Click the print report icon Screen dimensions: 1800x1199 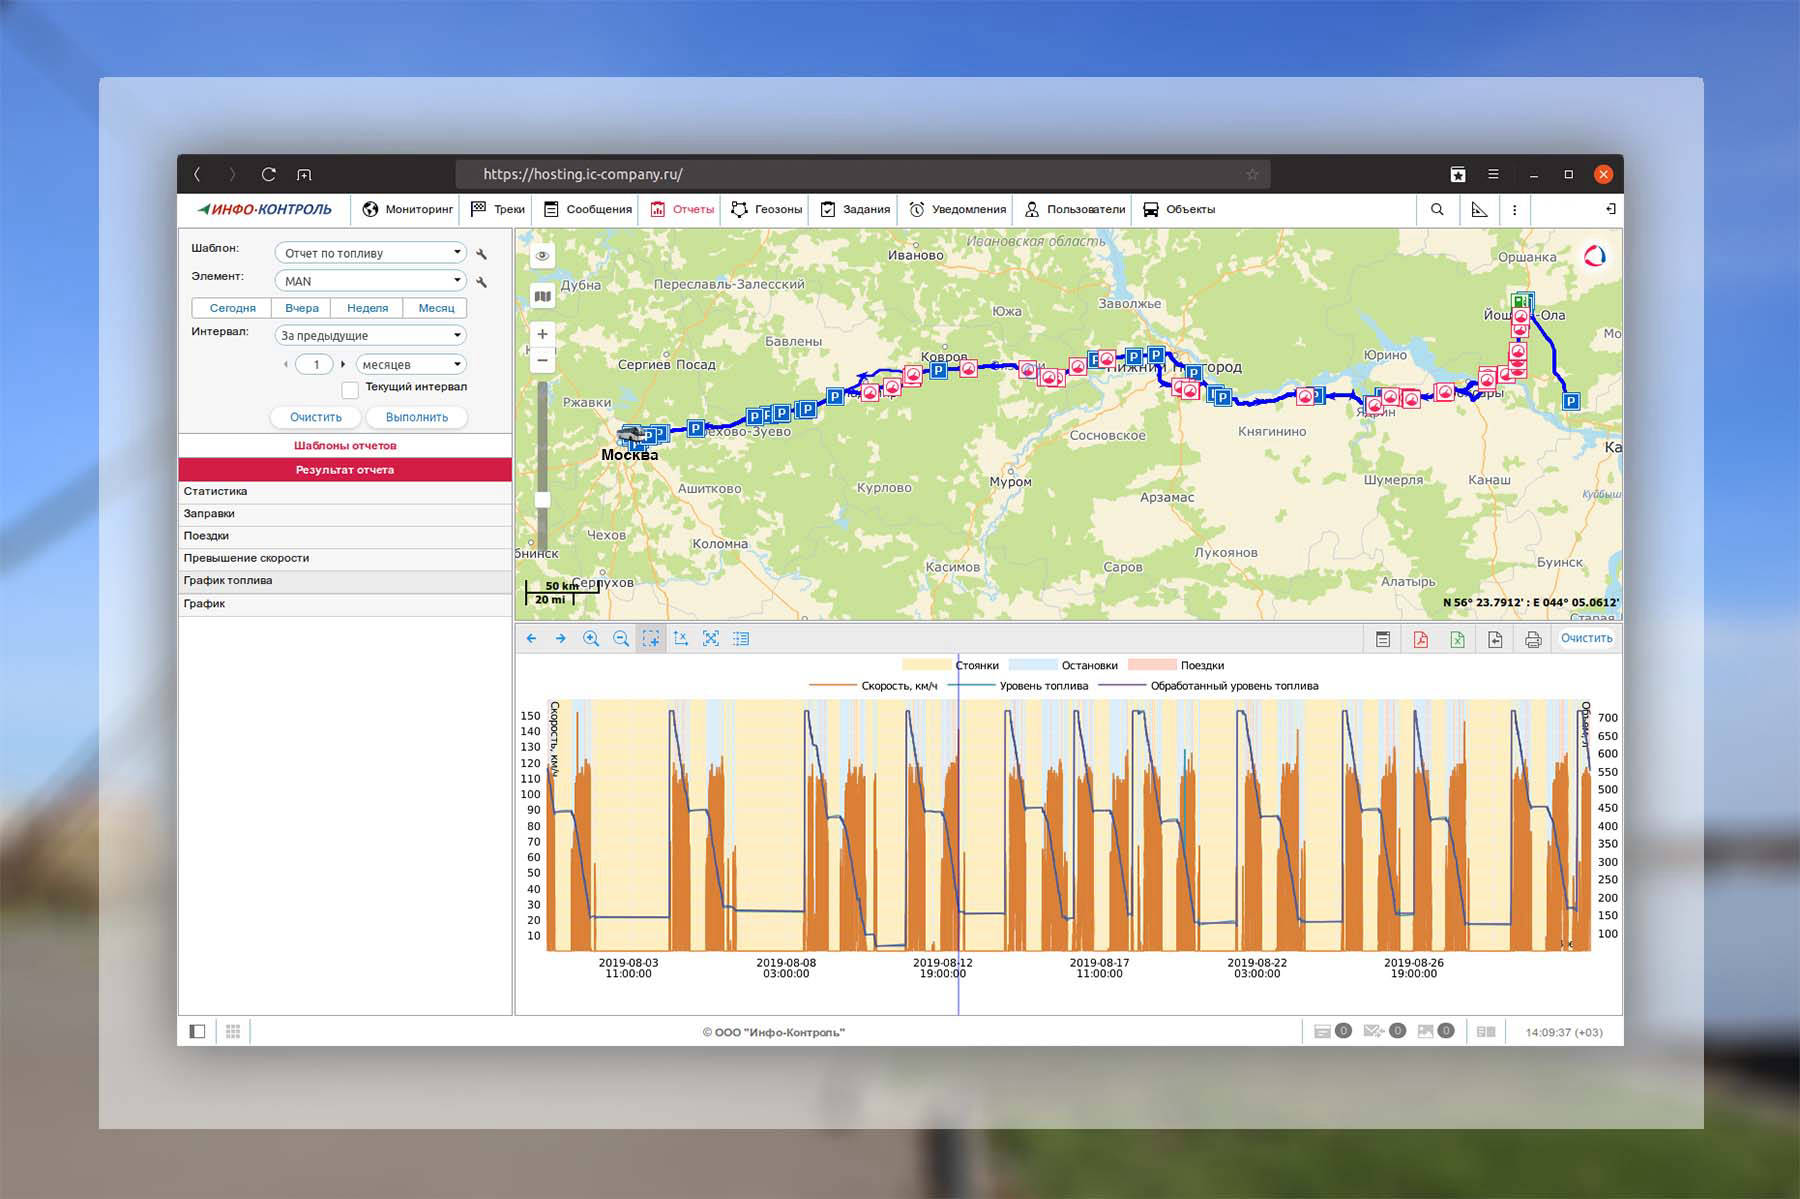point(1532,639)
